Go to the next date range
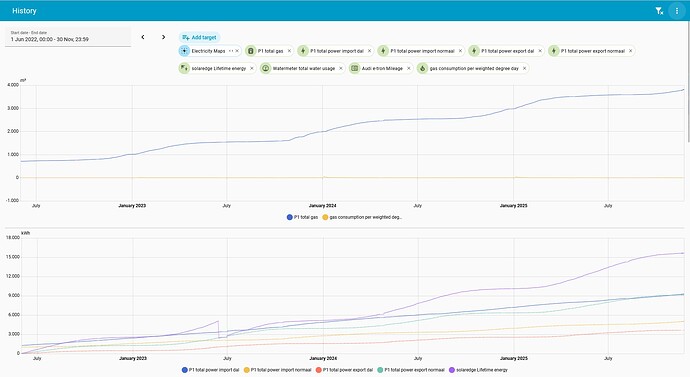 (x=163, y=37)
